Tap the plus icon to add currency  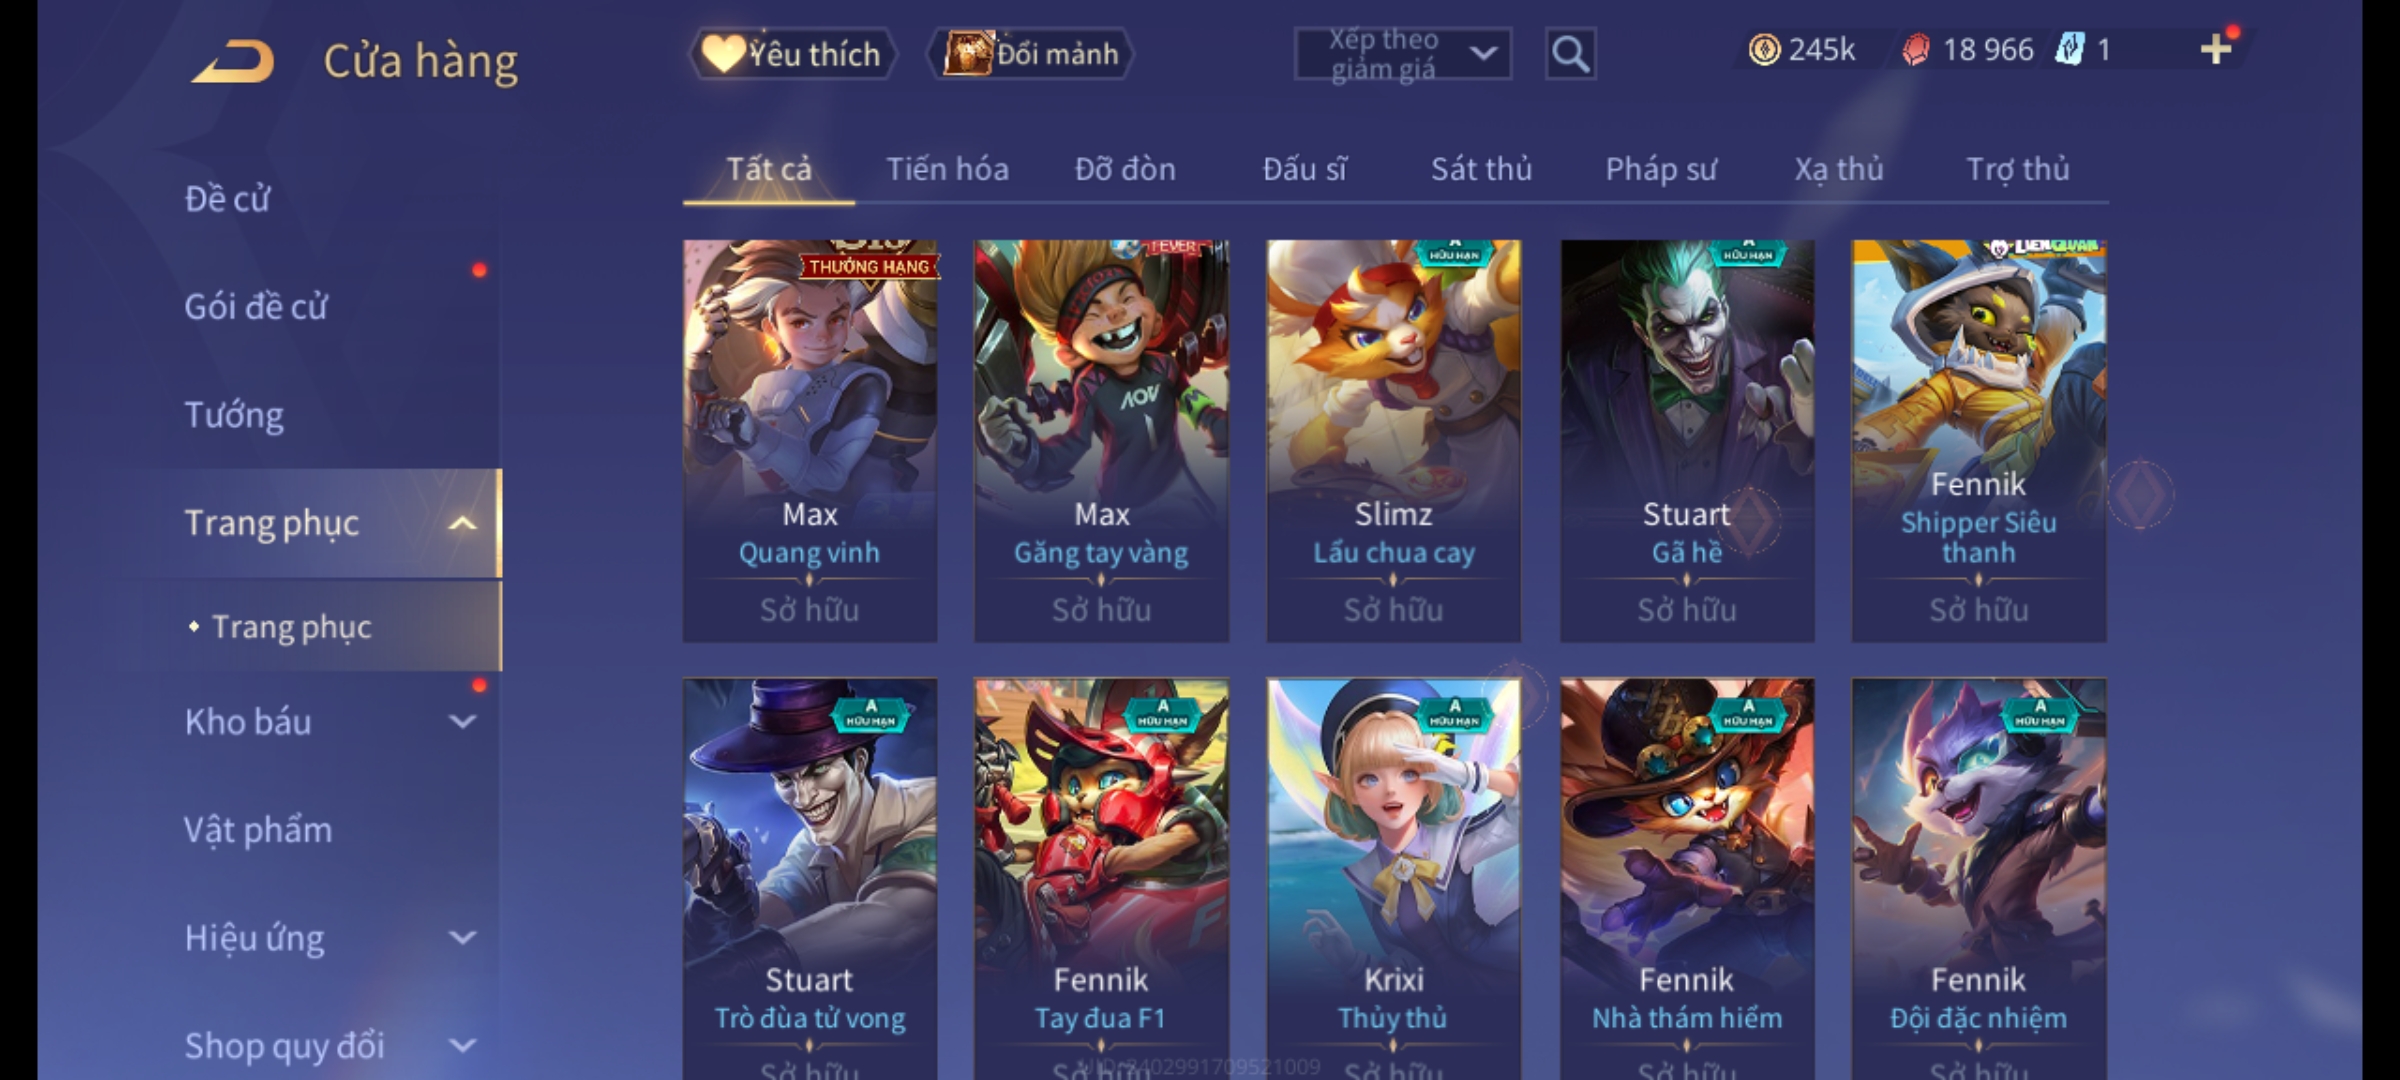(2216, 49)
